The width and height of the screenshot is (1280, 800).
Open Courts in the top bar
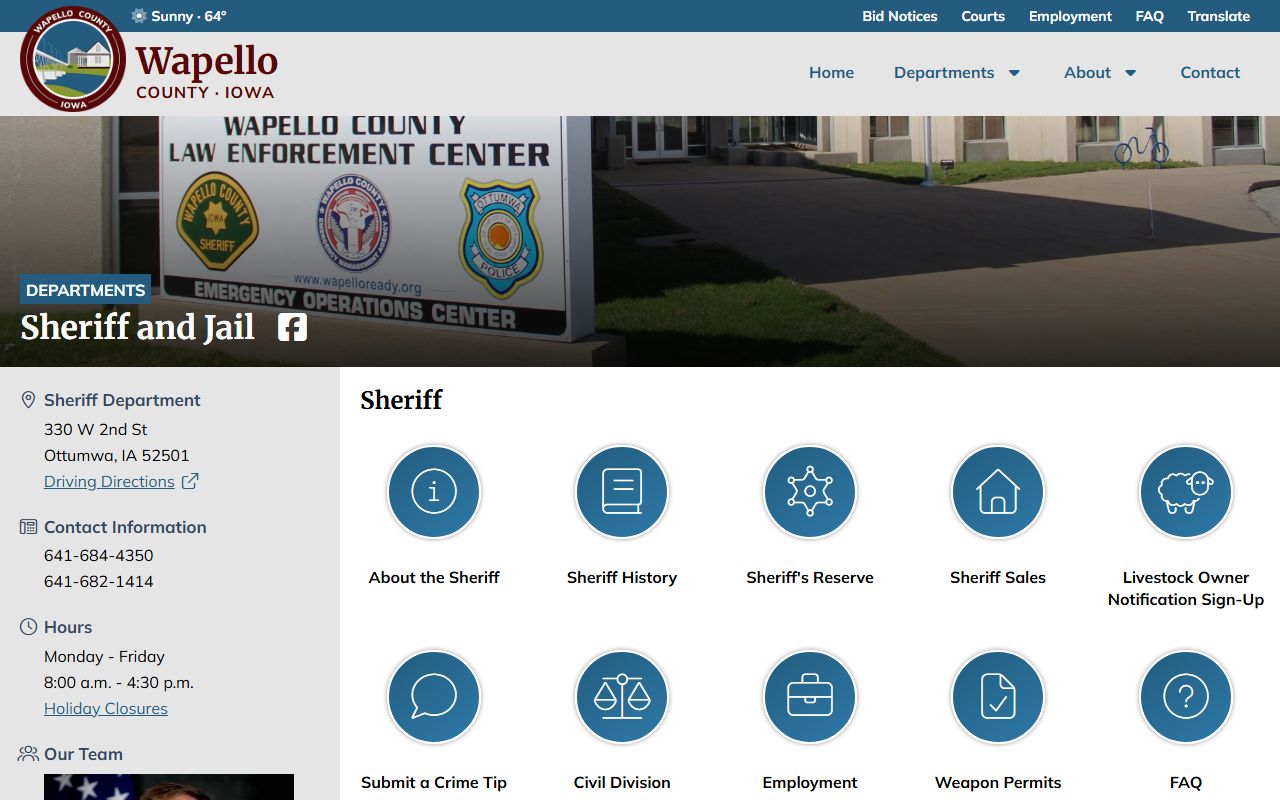tap(983, 16)
